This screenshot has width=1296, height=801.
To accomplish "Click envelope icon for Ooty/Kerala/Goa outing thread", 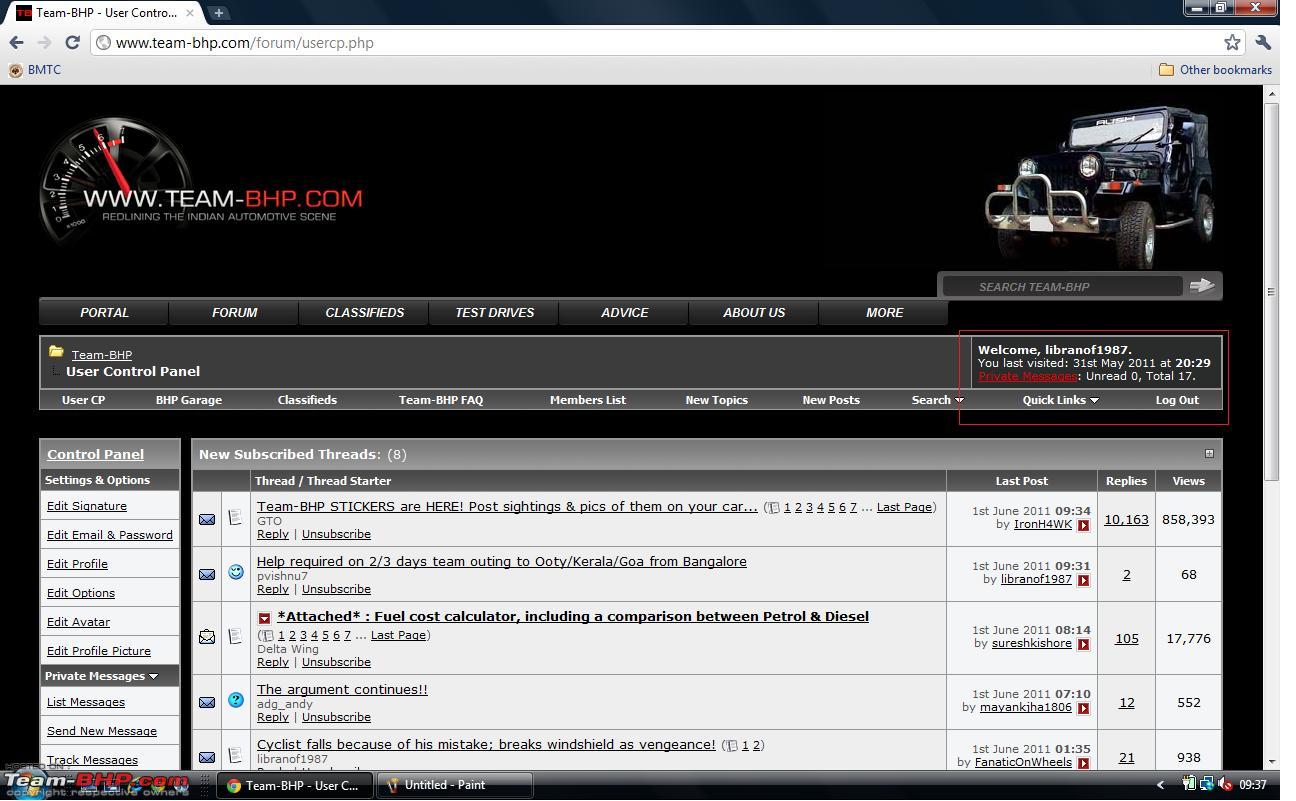I will (x=207, y=574).
